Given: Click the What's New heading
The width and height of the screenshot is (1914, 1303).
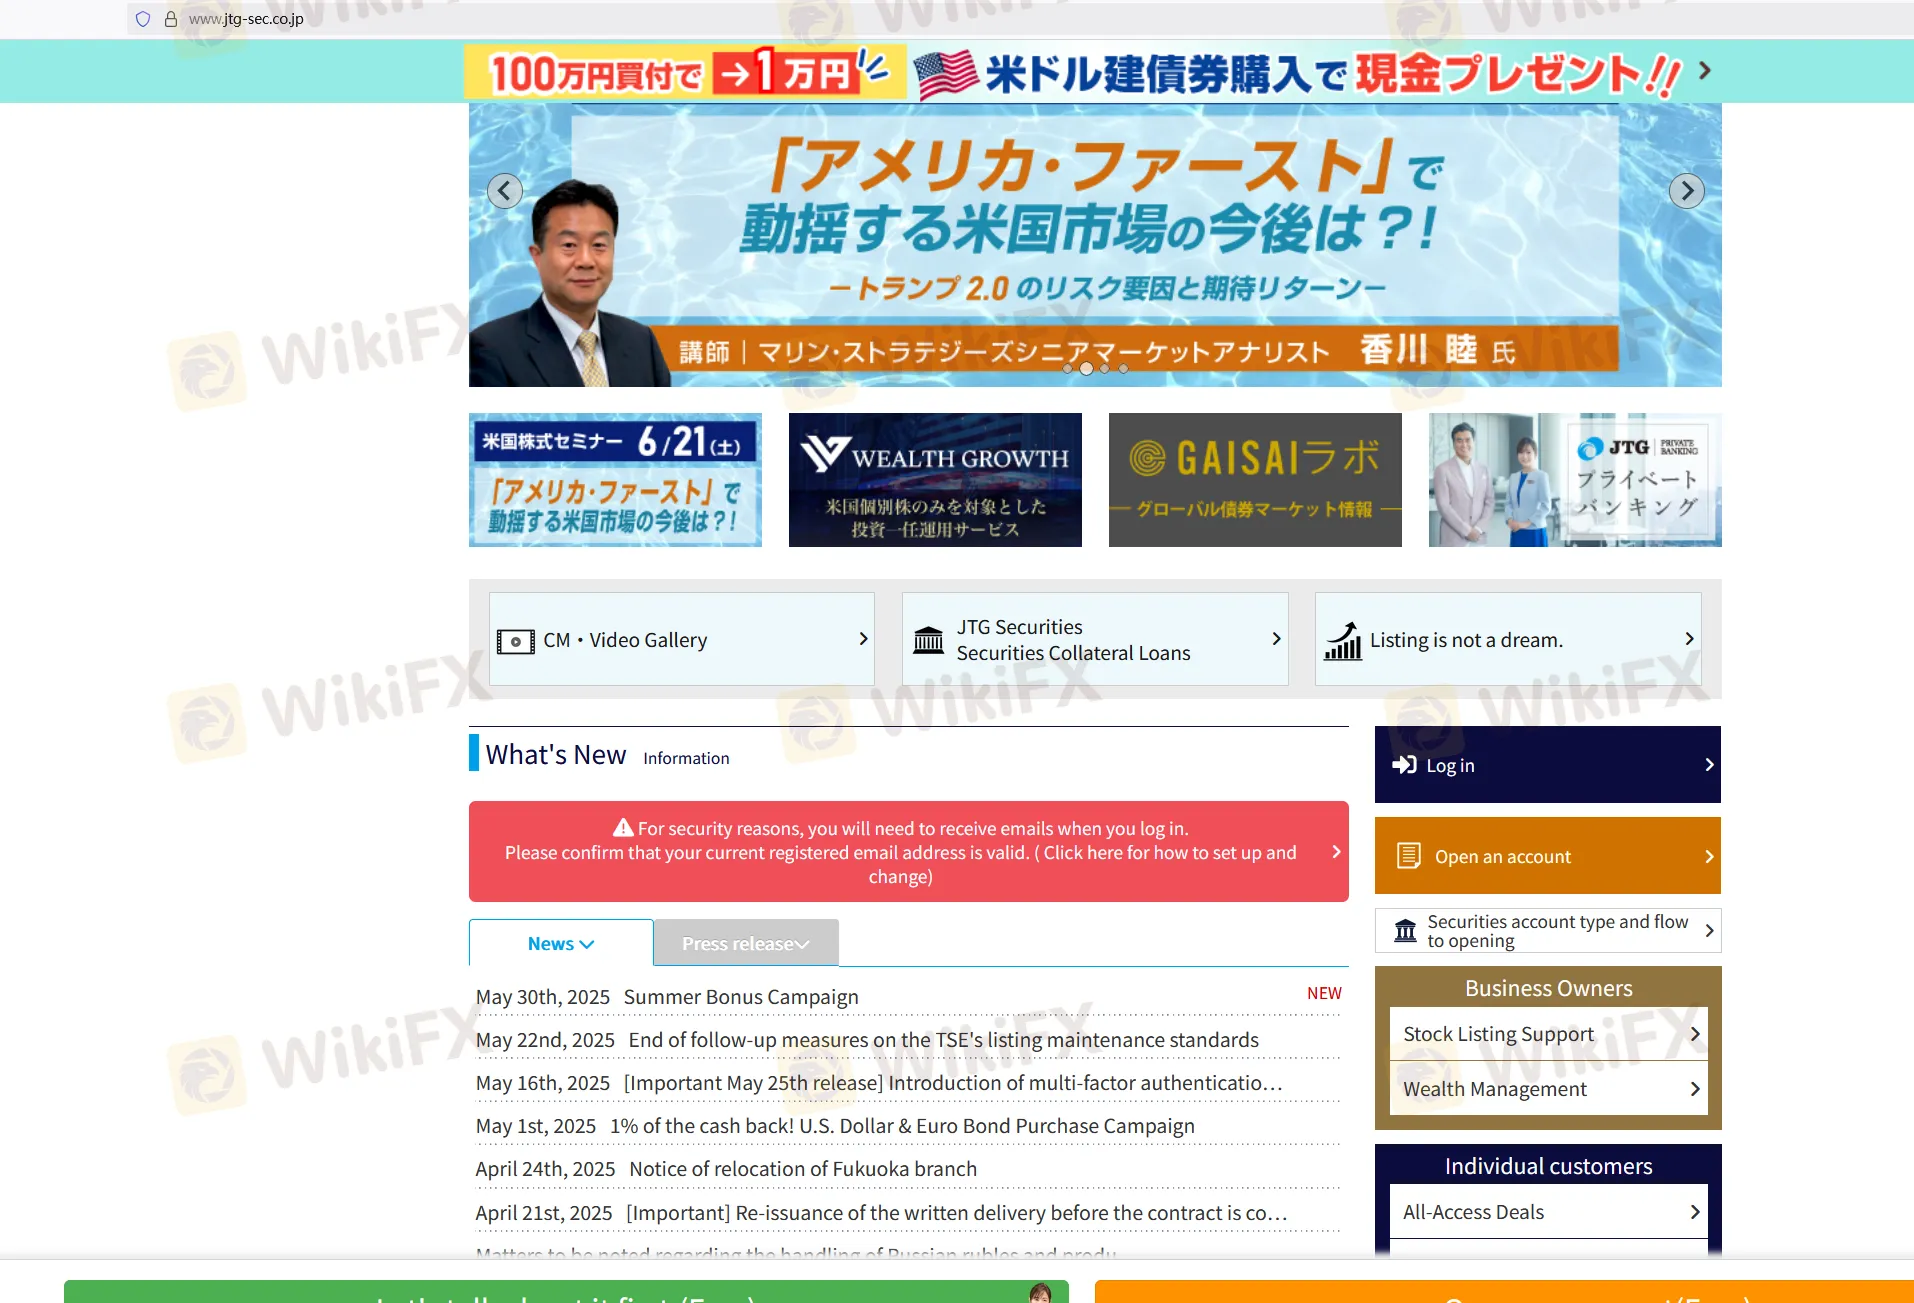Looking at the screenshot, I should coord(556,755).
